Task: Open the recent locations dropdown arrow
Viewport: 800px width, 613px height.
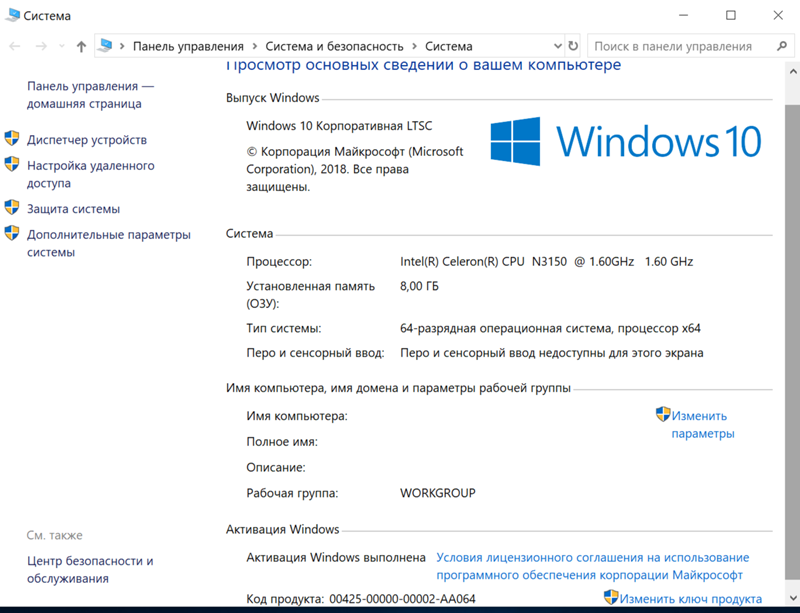Action: (x=62, y=46)
